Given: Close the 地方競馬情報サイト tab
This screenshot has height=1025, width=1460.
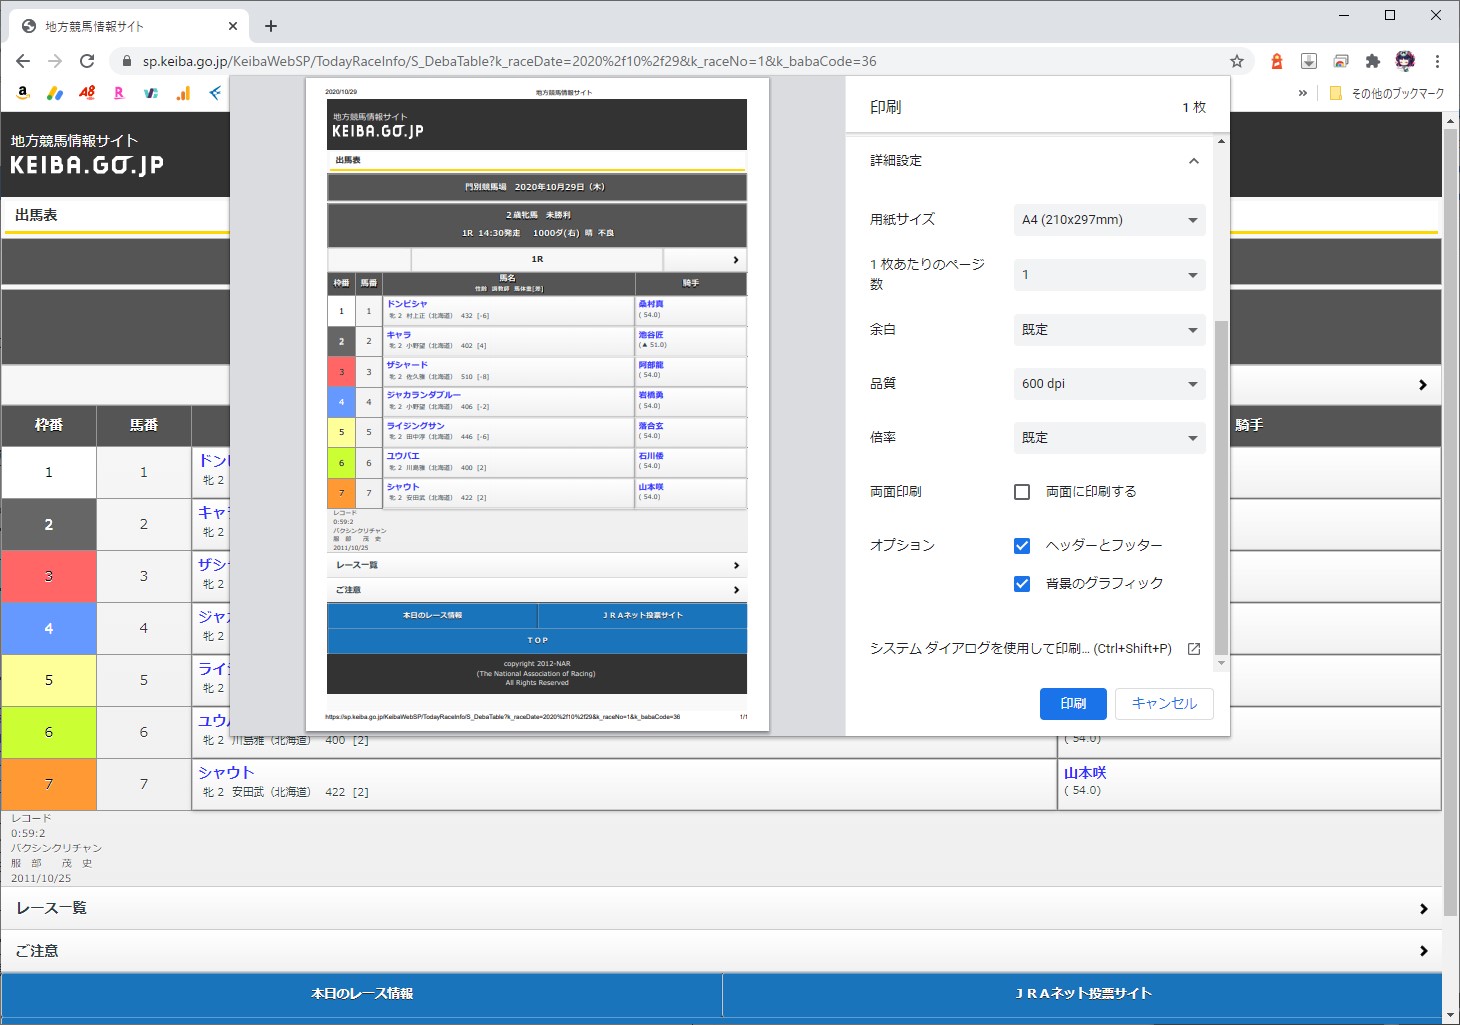Looking at the screenshot, I should tap(233, 26).
